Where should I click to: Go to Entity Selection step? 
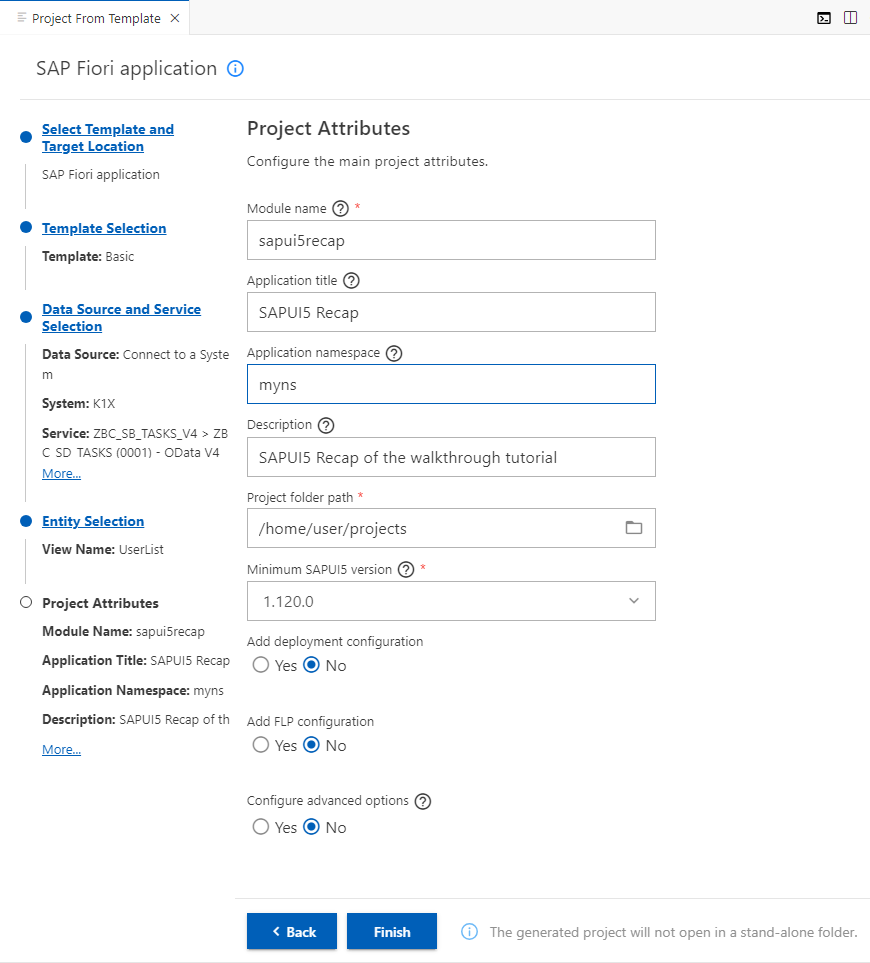click(93, 521)
